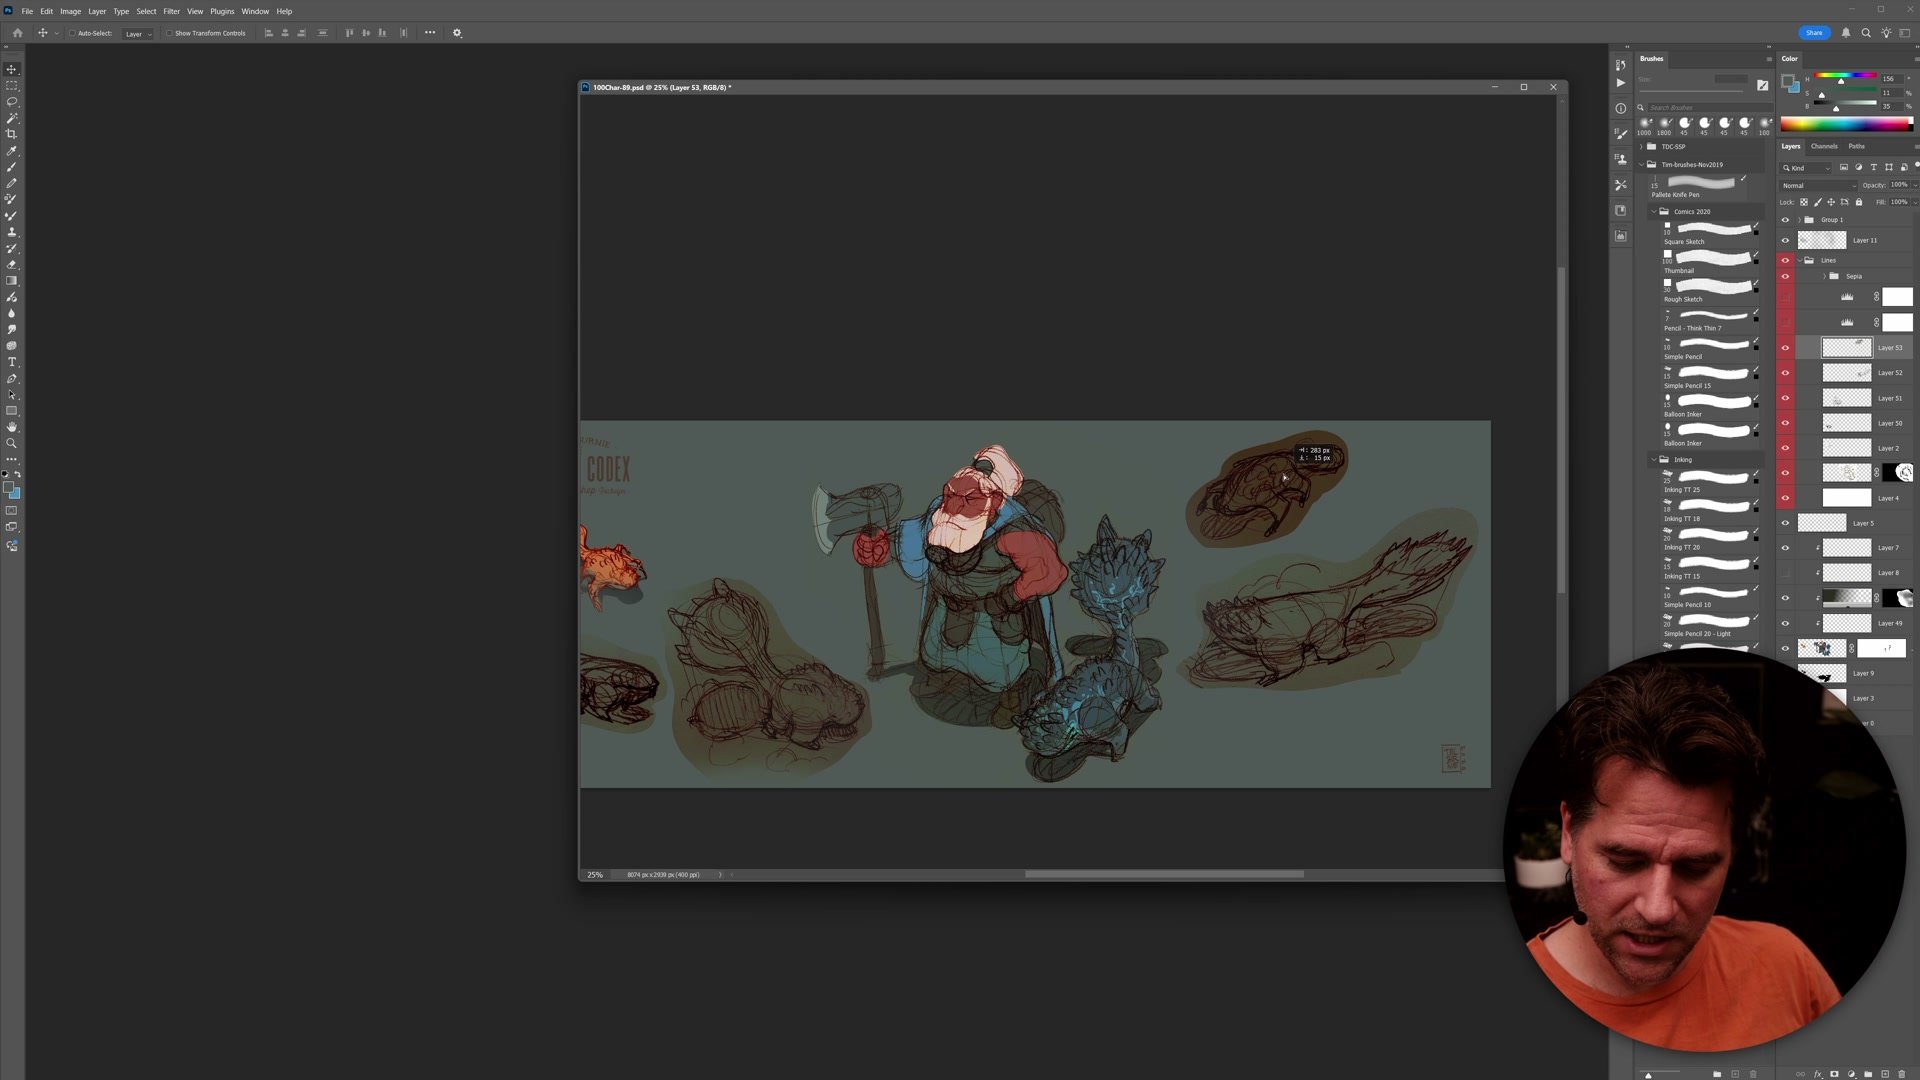Select the Crop tool
The width and height of the screenshot is (1920, 1080).
[12, 134]
